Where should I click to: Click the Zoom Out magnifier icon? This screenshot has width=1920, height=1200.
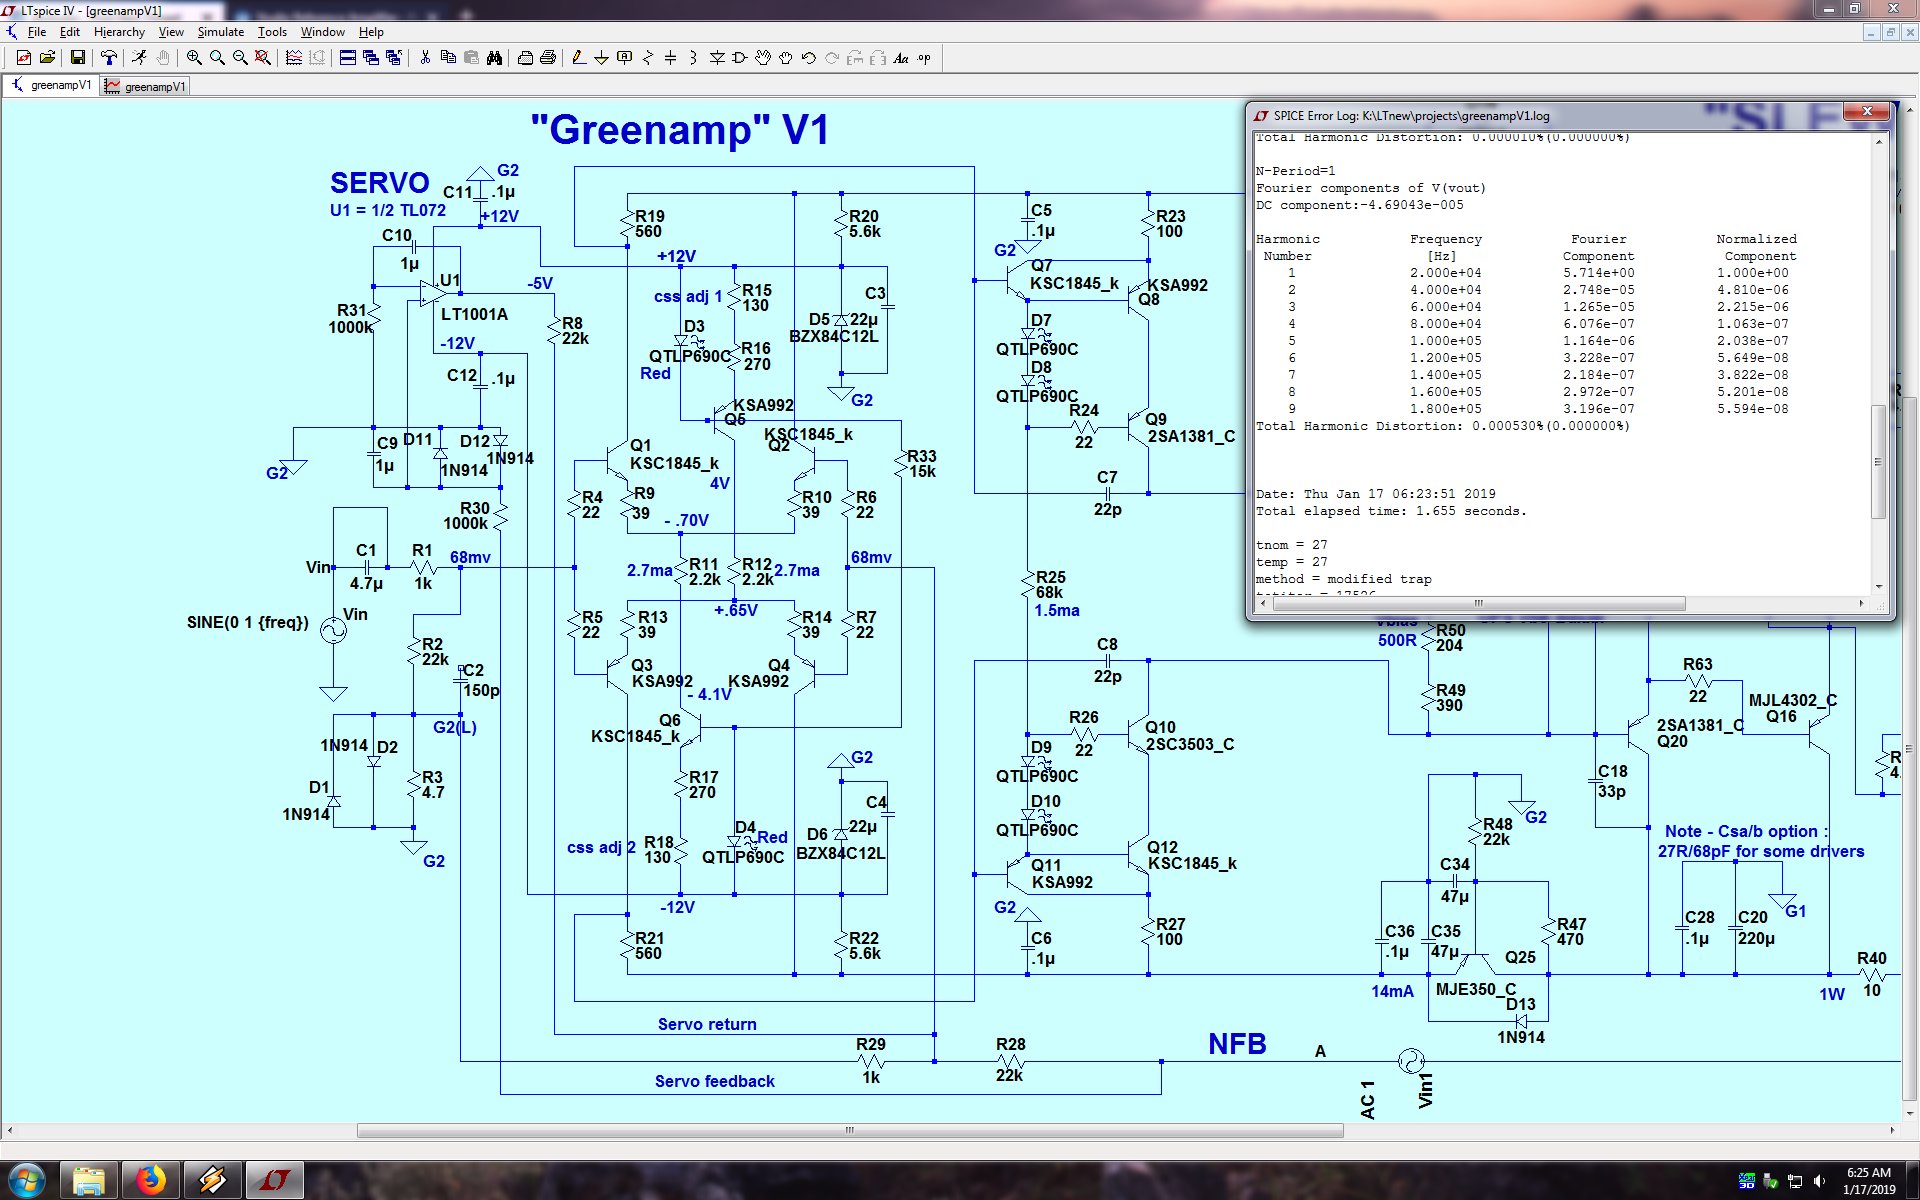[240, 58]
